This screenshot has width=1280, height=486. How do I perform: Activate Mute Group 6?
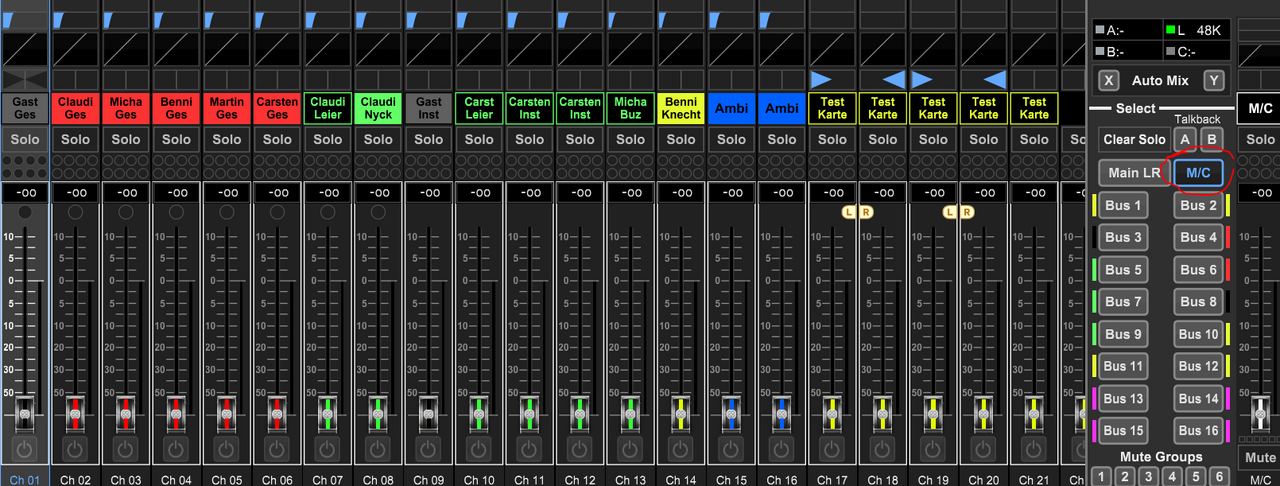[1221, 476]
